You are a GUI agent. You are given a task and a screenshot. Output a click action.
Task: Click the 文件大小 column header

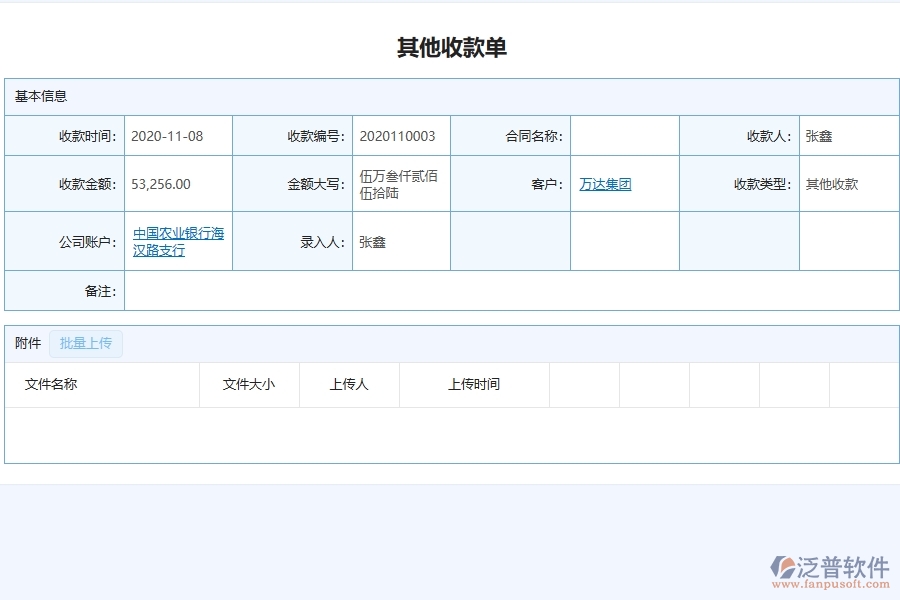click(x=249, y=384)
